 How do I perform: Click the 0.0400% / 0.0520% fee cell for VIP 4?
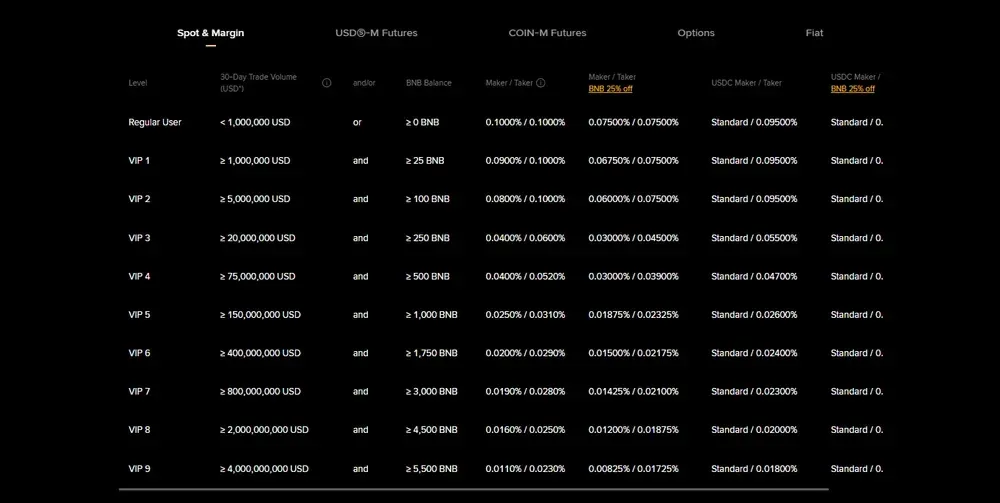[x=525, y=276]
